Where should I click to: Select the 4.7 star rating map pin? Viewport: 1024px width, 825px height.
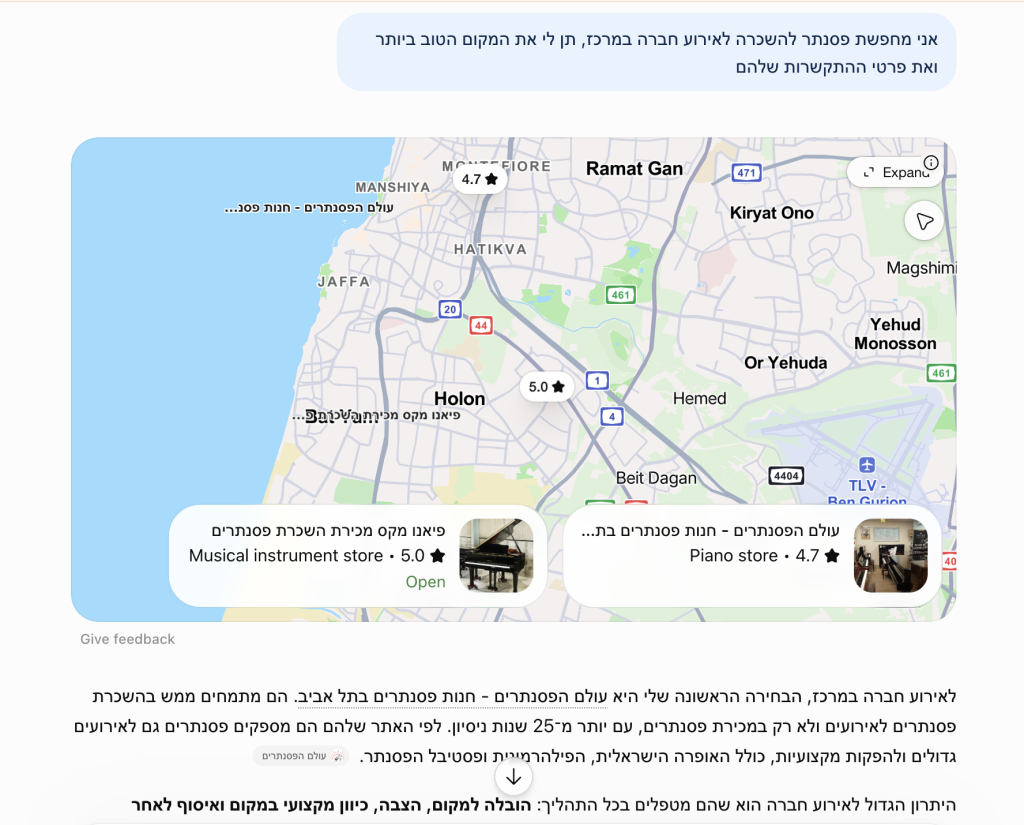coord(480,179)
